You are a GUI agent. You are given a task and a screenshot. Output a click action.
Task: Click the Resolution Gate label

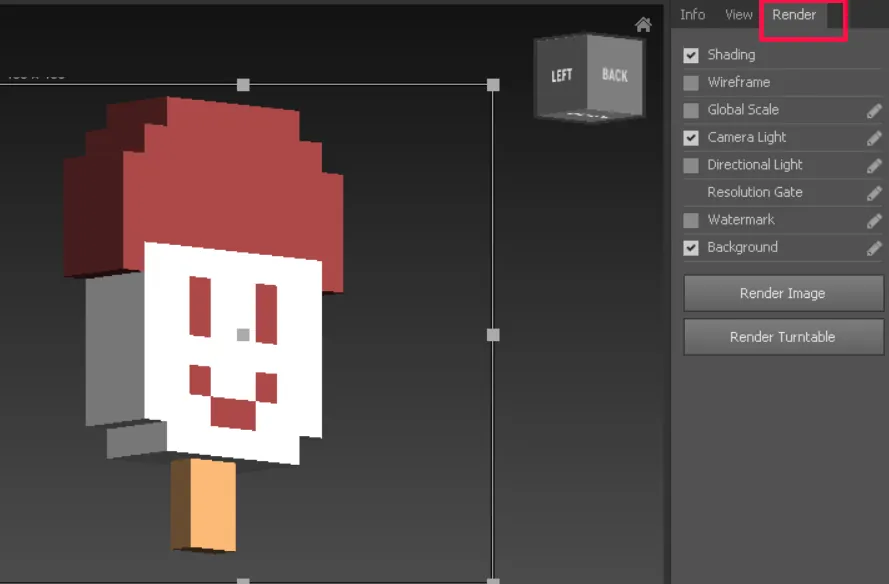[755, 192]
